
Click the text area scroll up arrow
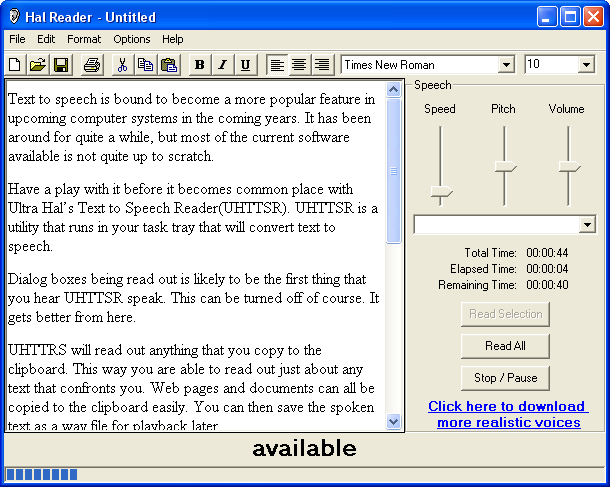tap(393, 90)
